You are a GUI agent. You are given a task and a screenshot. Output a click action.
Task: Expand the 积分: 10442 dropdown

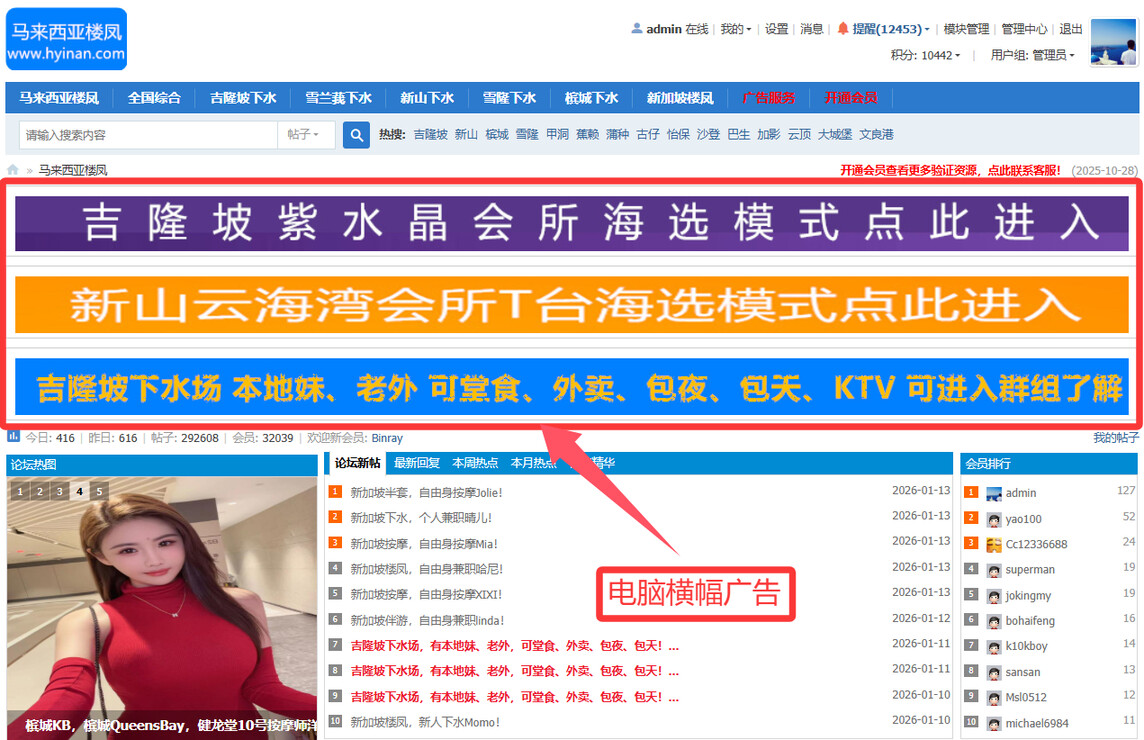[925, 55]
